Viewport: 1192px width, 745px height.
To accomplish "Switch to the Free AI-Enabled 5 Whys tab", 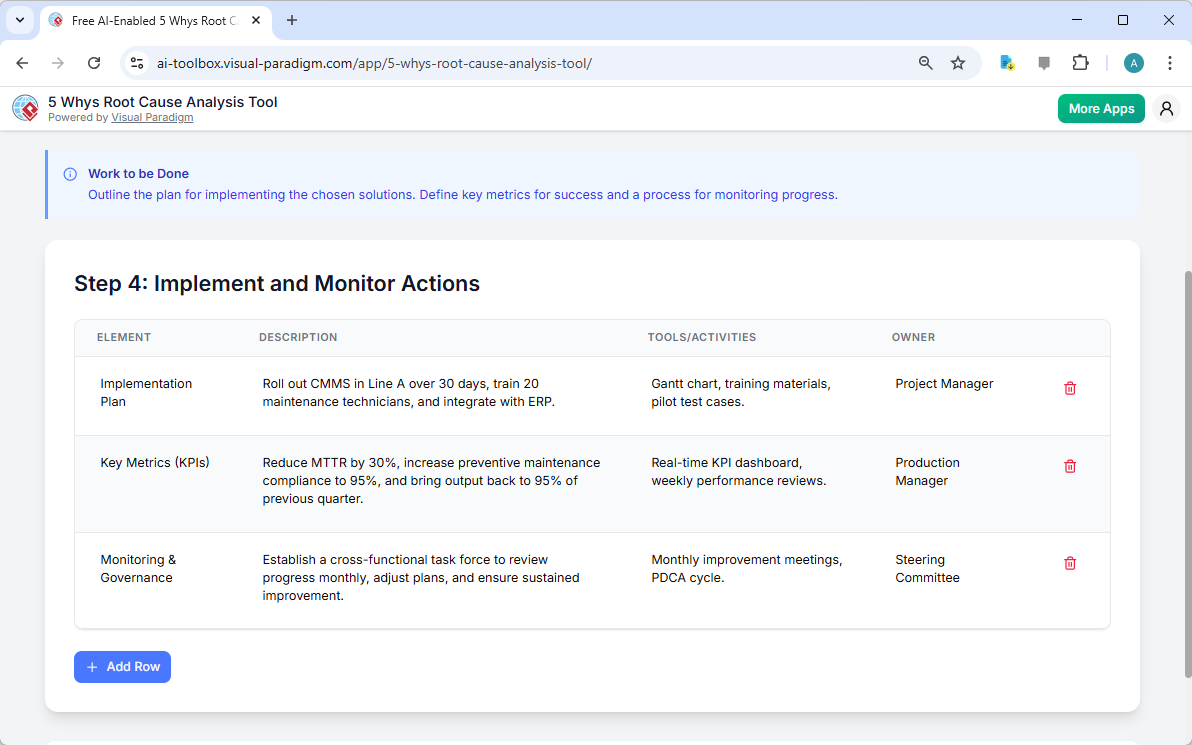I will click(x=150, y=20).
